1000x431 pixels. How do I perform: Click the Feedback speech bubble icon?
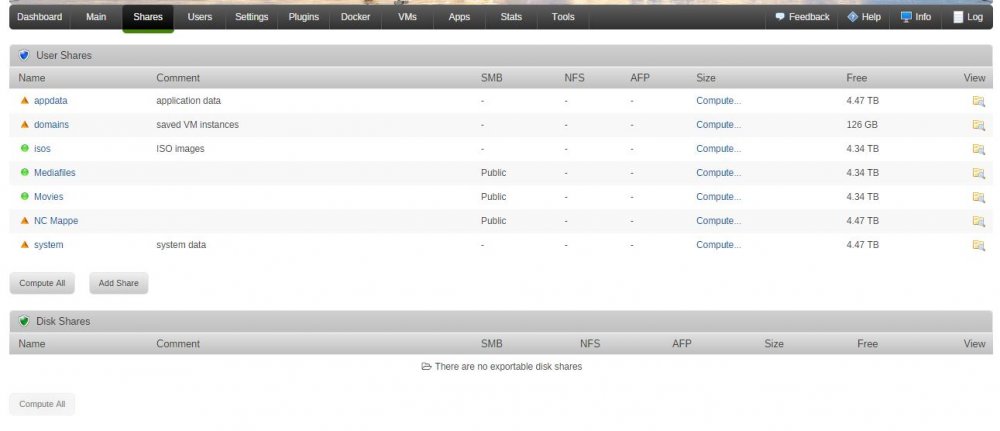[779, 17]
